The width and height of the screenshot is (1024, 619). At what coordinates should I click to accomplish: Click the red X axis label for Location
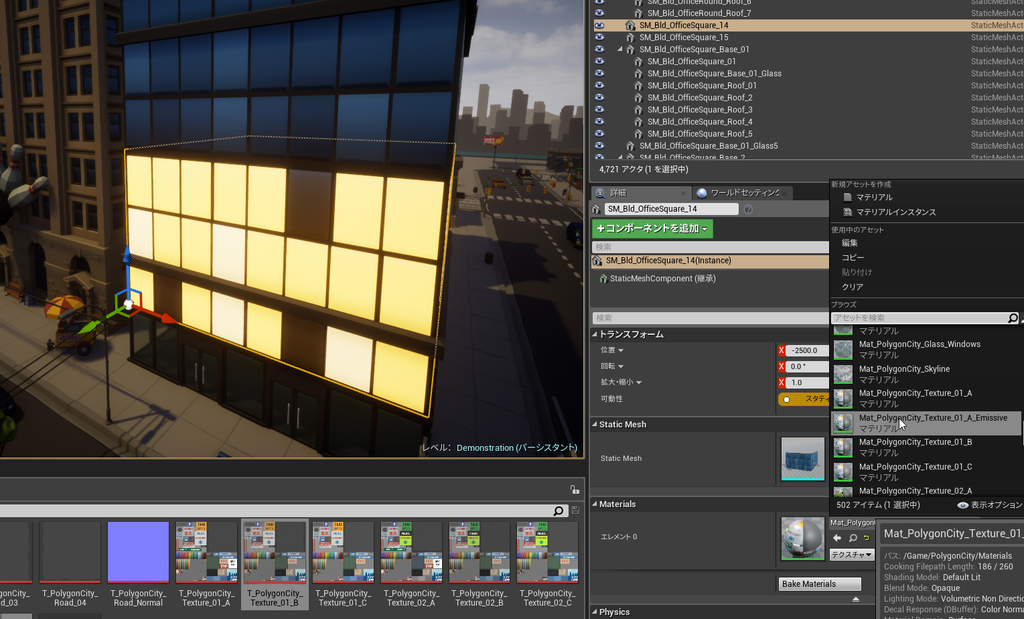click(781, 351)
